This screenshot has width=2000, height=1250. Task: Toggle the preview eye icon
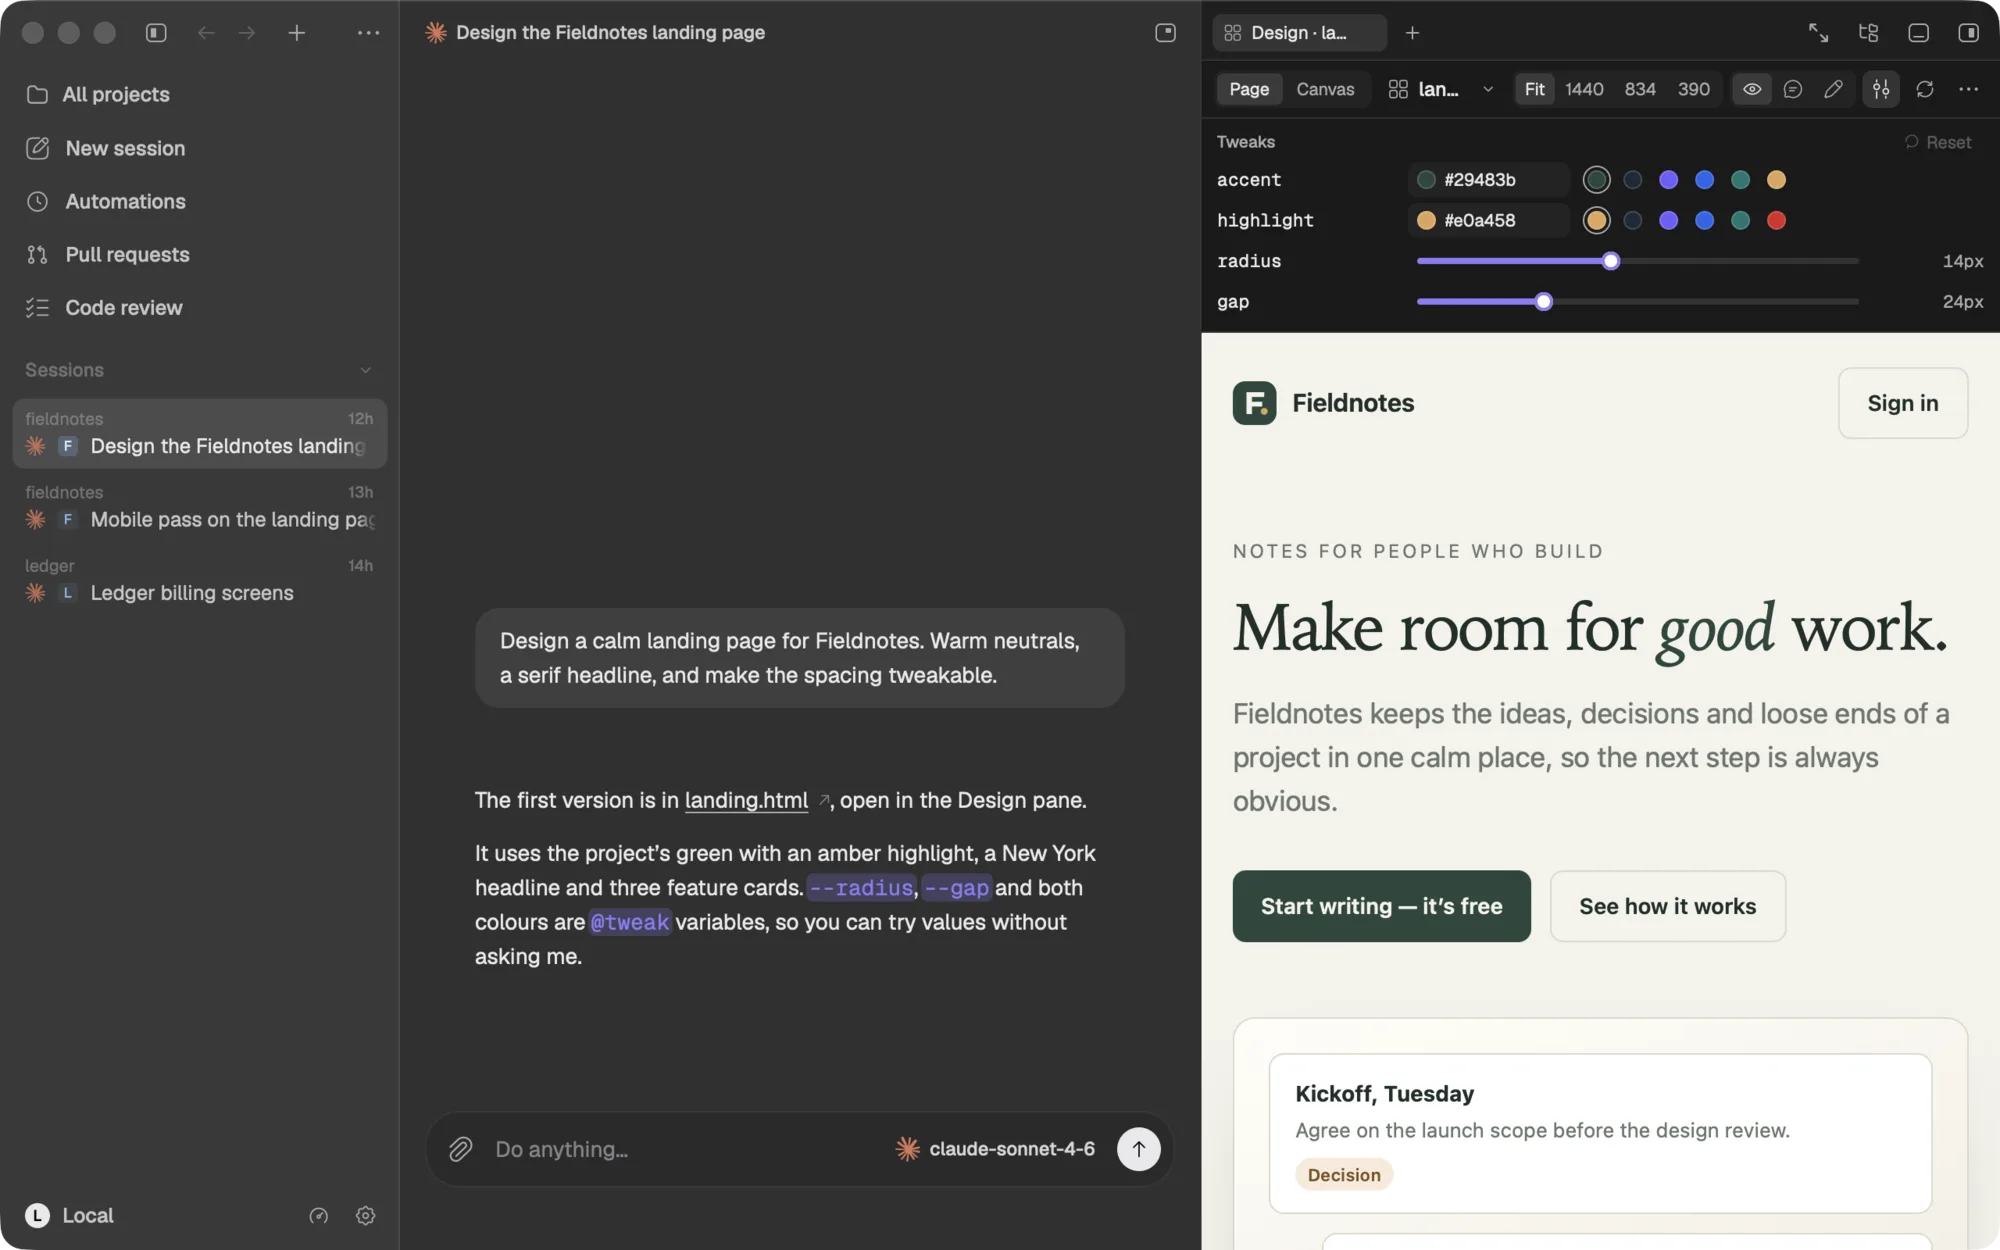[x=1752, y=89]
